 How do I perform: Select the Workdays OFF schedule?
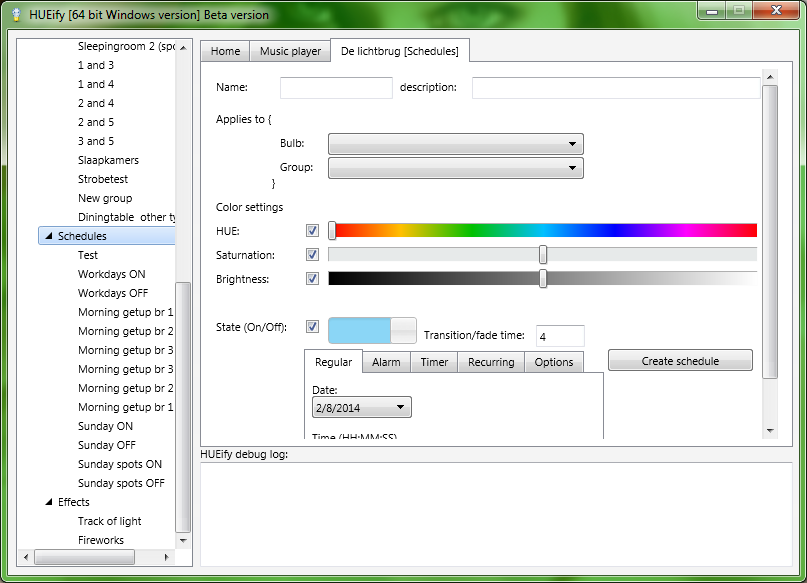click(x=113, y=293)
